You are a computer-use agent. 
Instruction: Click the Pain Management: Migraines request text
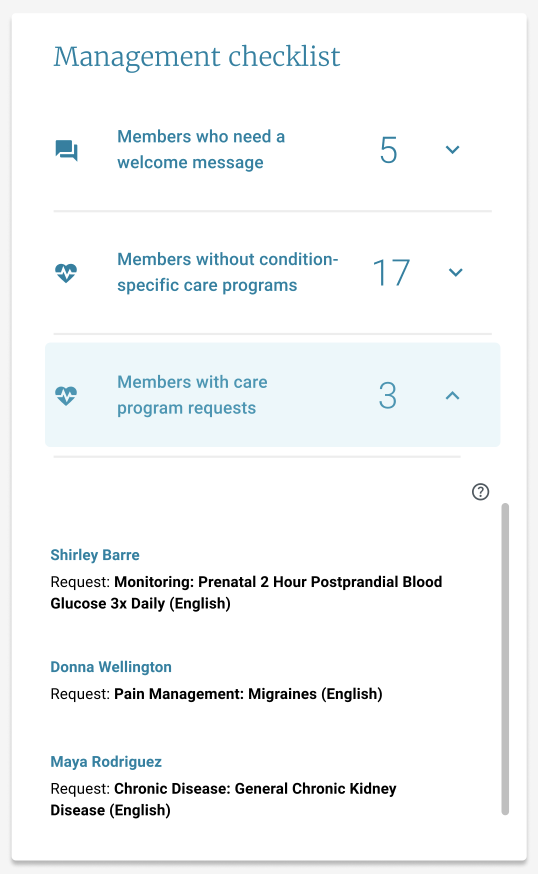248,694
